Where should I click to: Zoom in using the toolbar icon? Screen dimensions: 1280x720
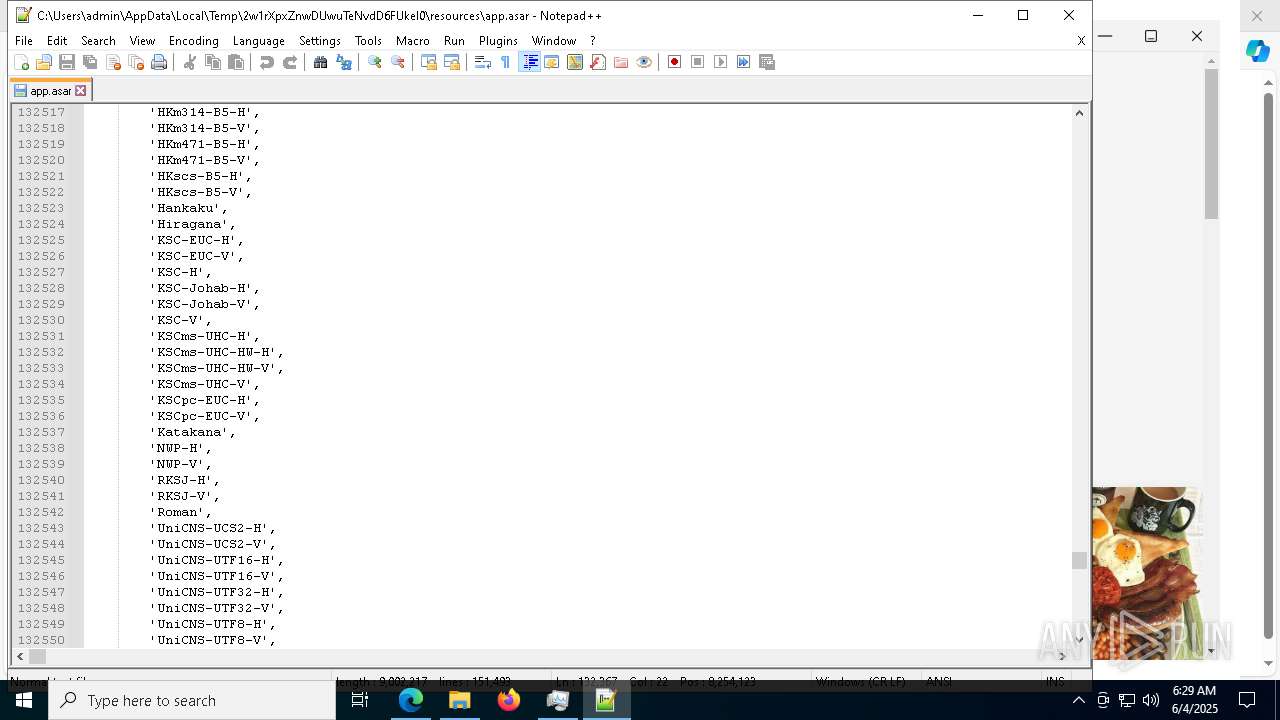click(x=375, y=62)
